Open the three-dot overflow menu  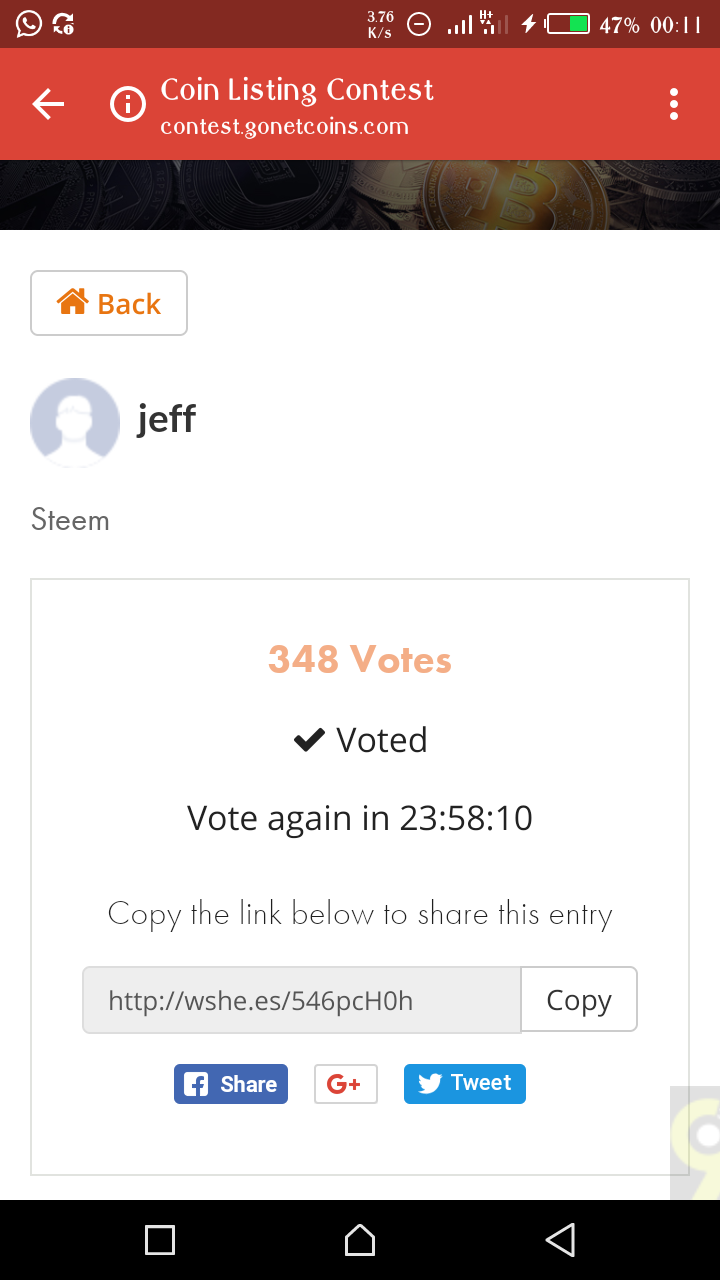coord(674,104)
